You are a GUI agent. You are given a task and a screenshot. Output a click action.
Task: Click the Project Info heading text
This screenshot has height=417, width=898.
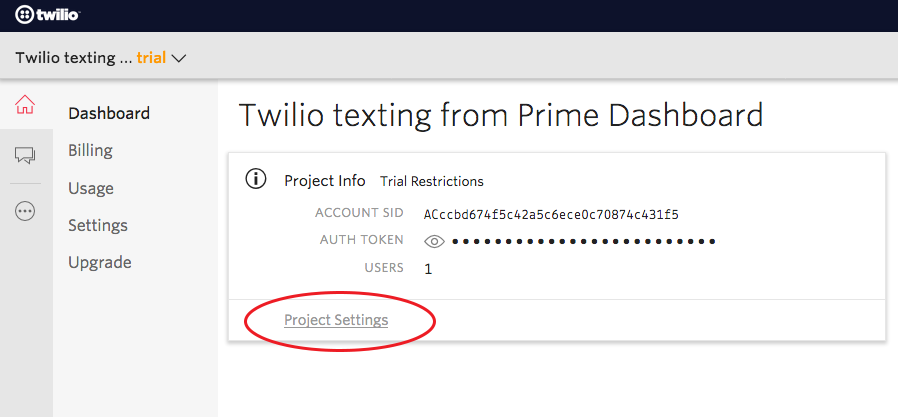tap(325, 181)
